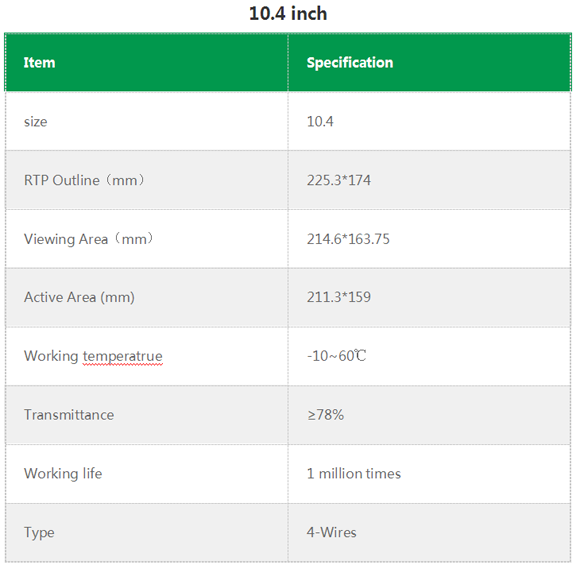Viewport: 577px width, 569px height.
Task: Select the 'Specification' column header cell
Action: pos(429,62)
